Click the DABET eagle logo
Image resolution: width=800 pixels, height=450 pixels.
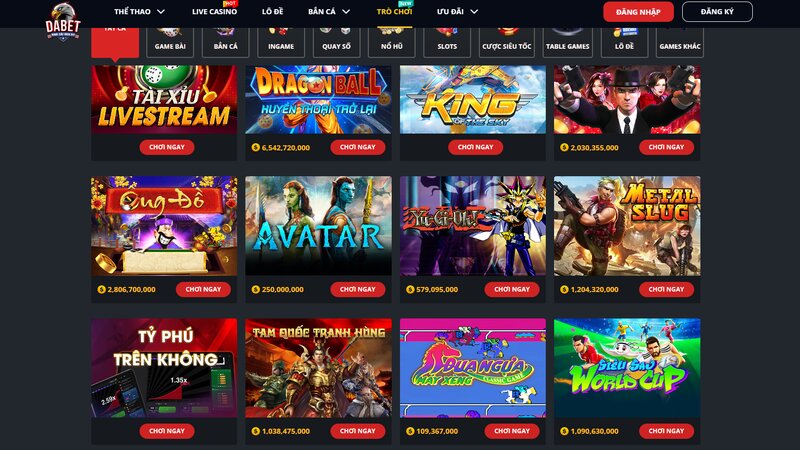click(x=63, y=22)
